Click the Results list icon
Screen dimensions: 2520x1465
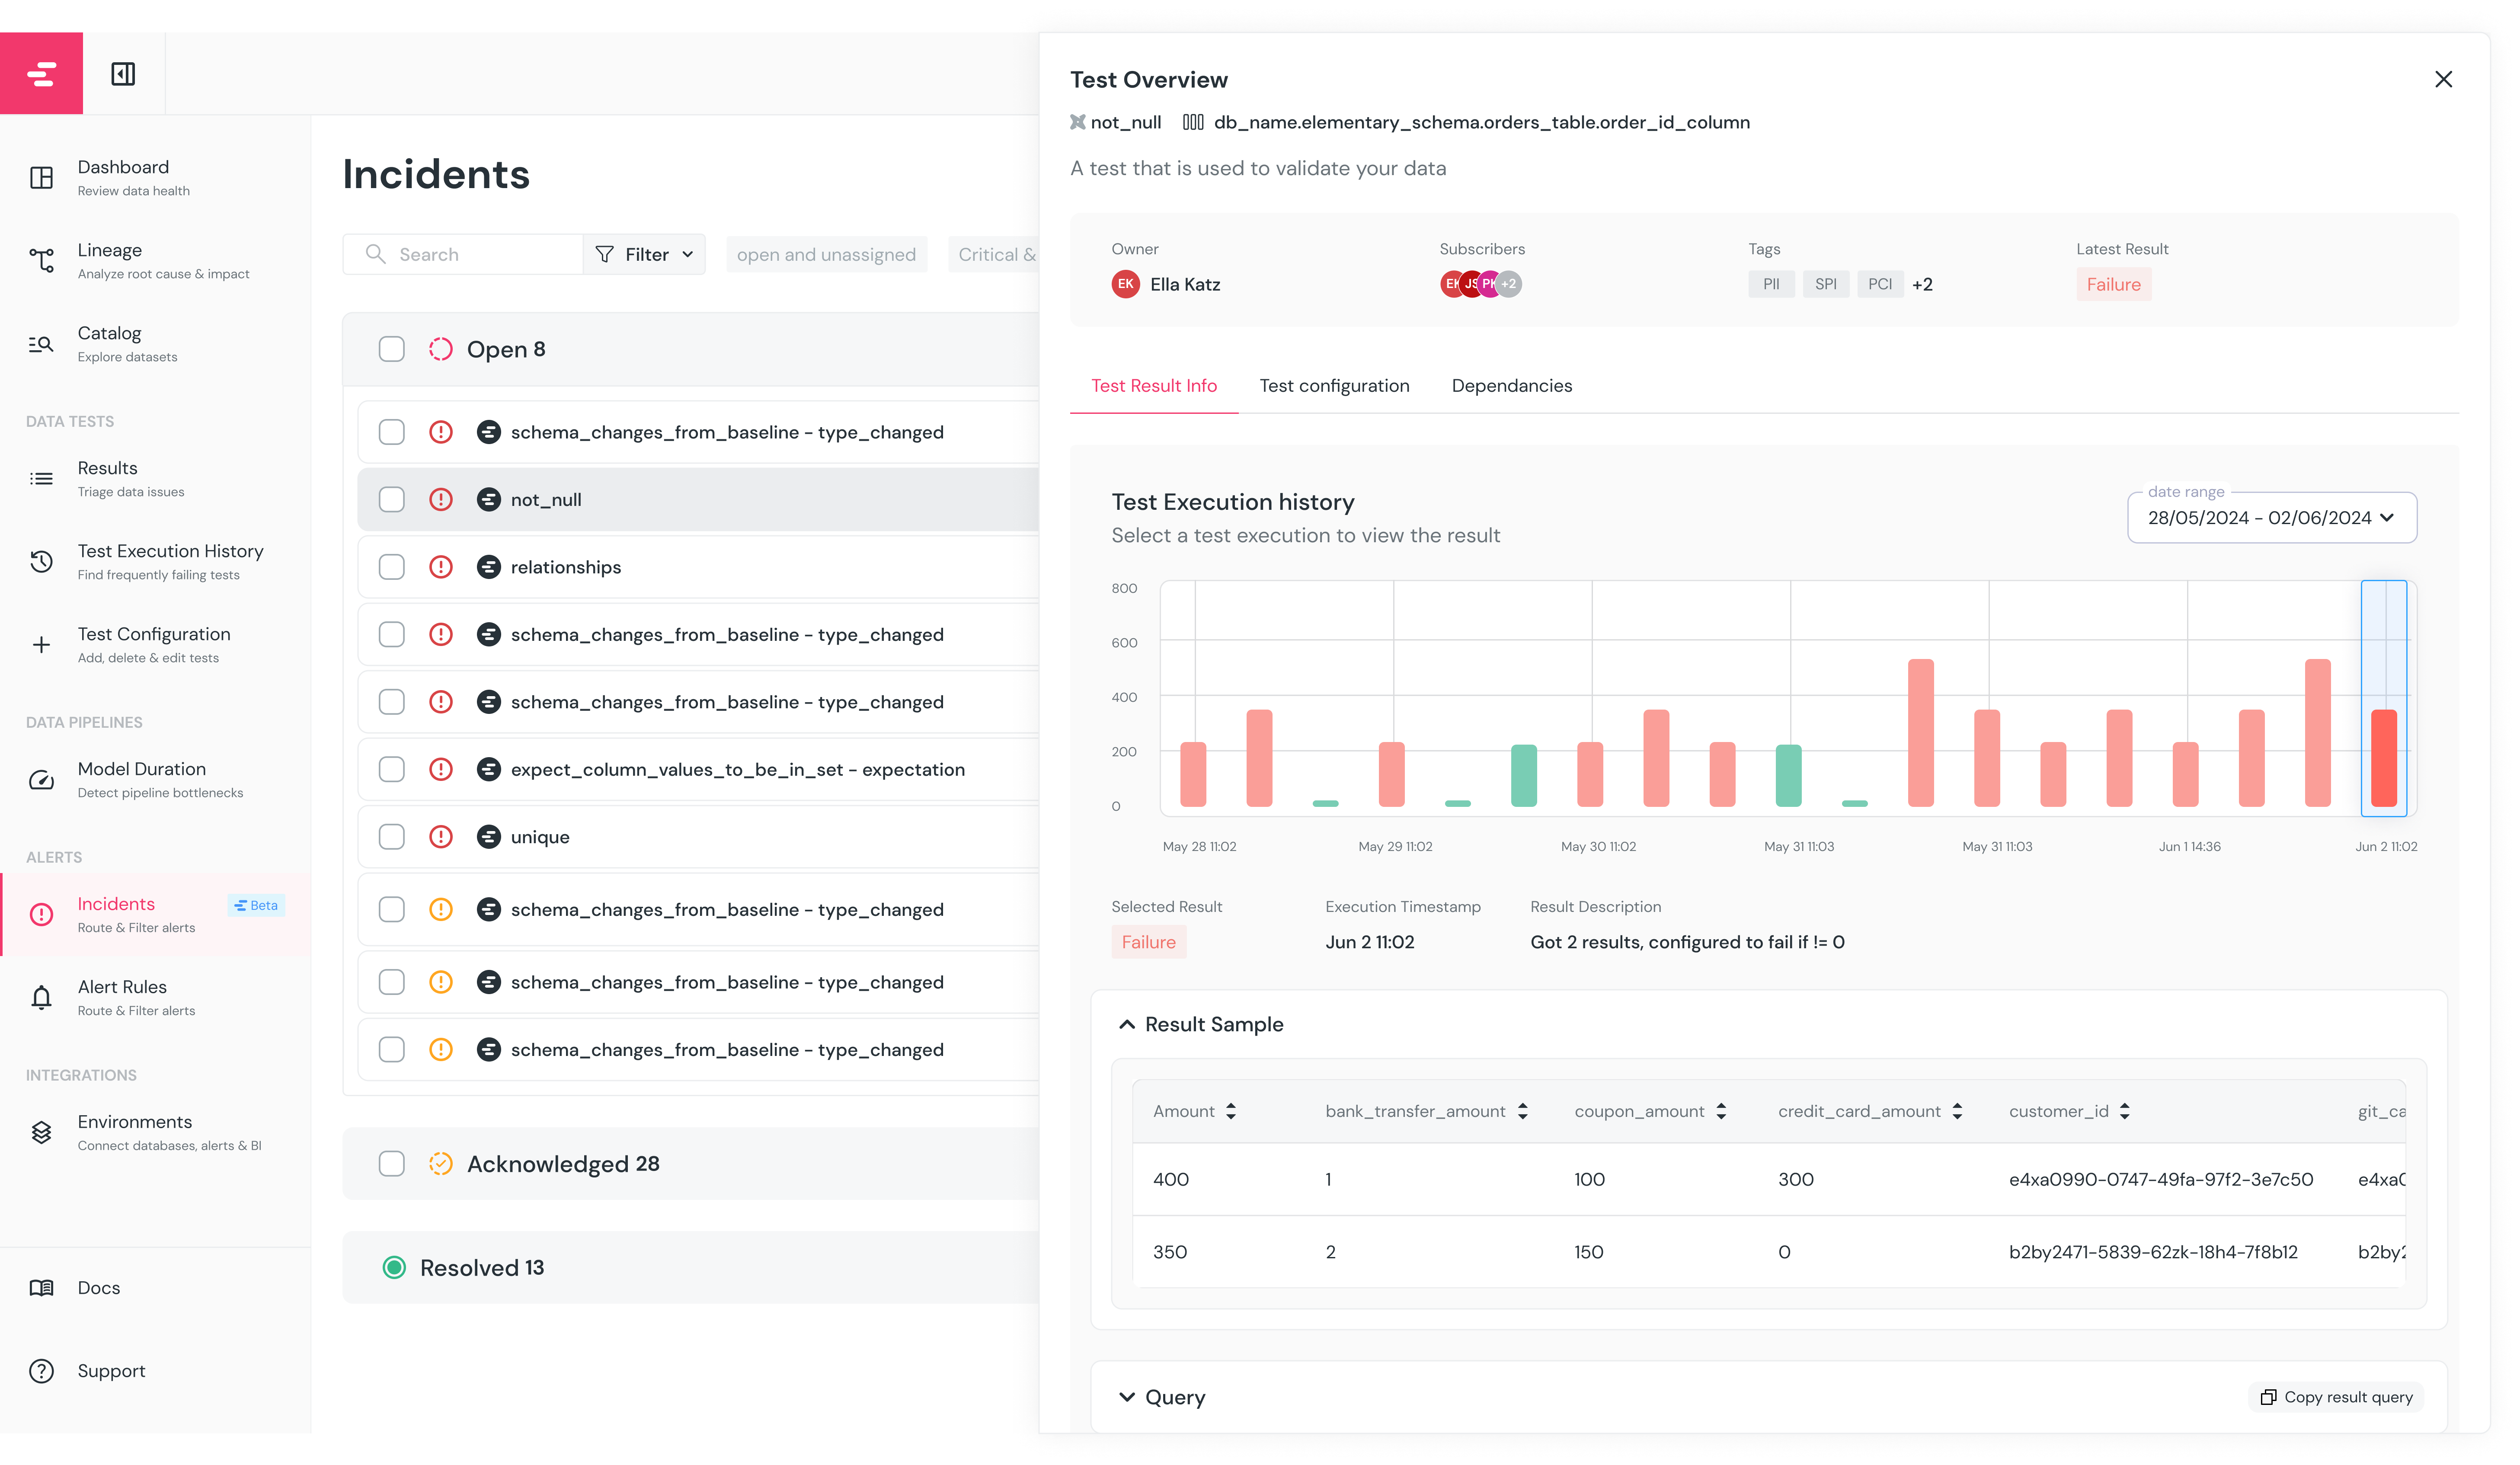point(41,479)
